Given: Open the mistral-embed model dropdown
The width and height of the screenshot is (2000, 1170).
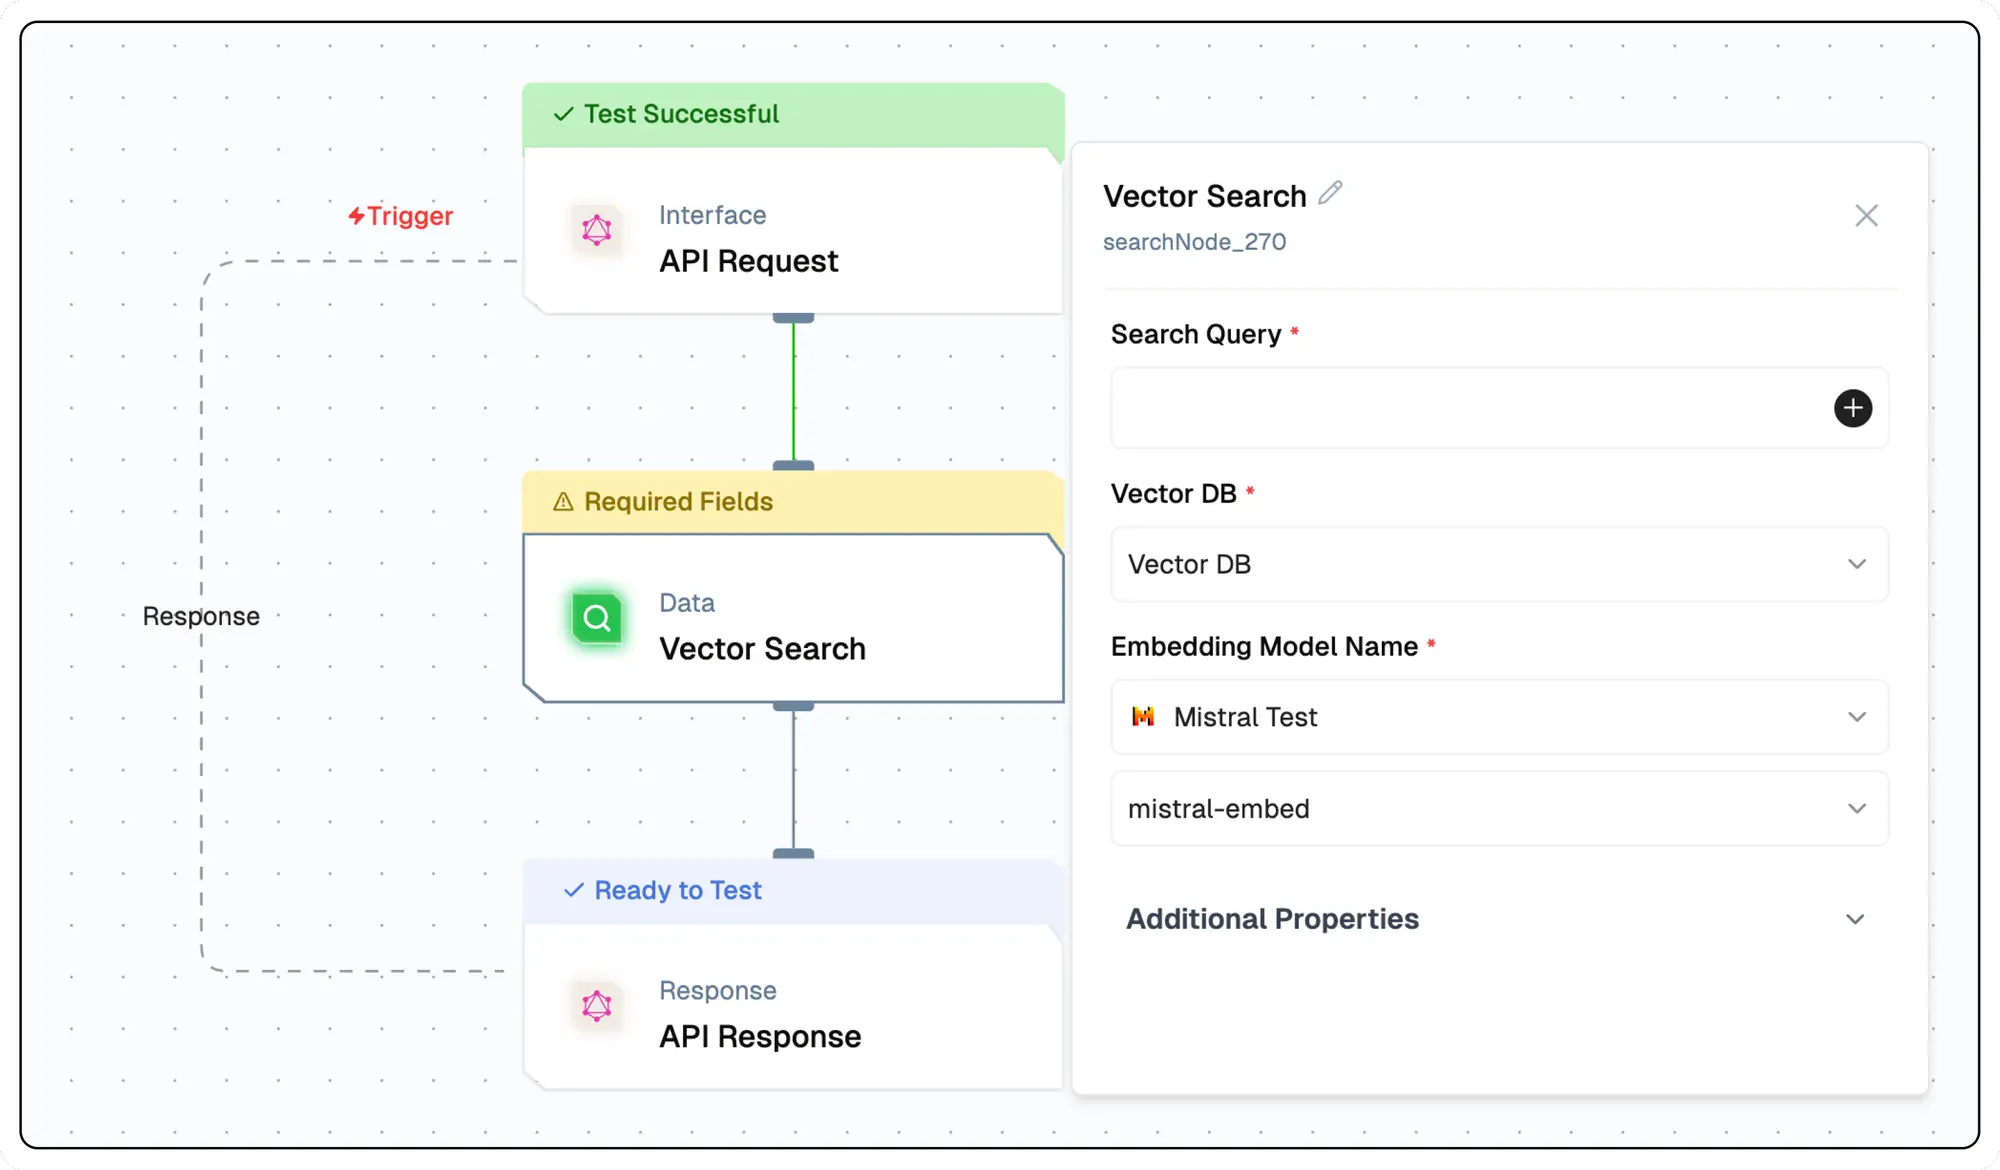Looking at the screenshot, I should (1499, 808).
